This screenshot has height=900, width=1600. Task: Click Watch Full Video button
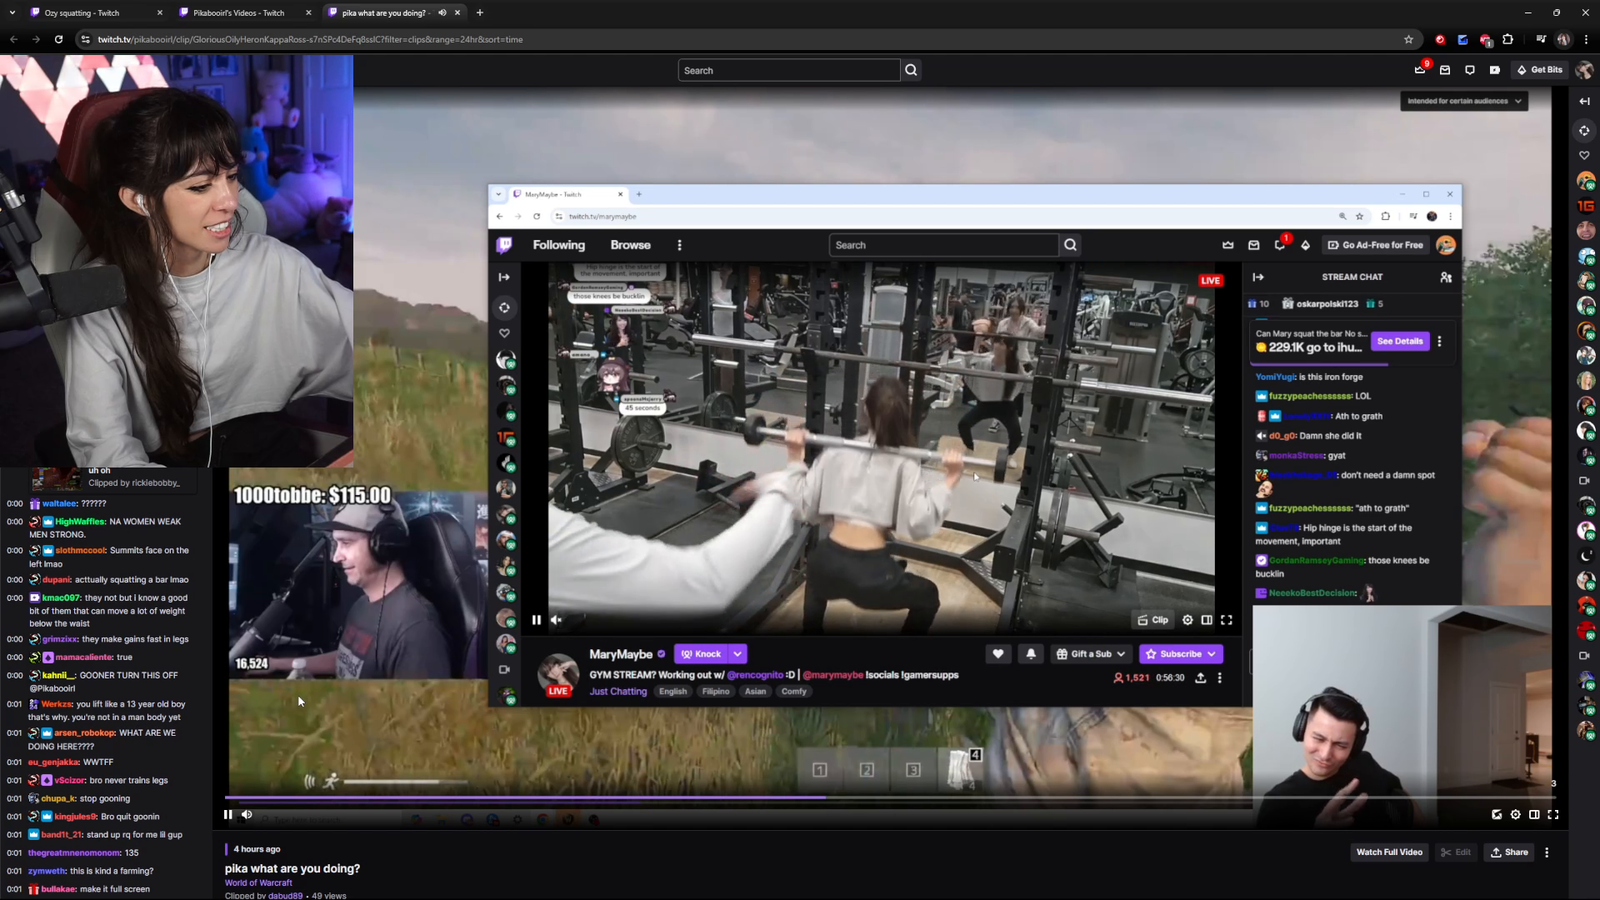[x=1389, y=852]
